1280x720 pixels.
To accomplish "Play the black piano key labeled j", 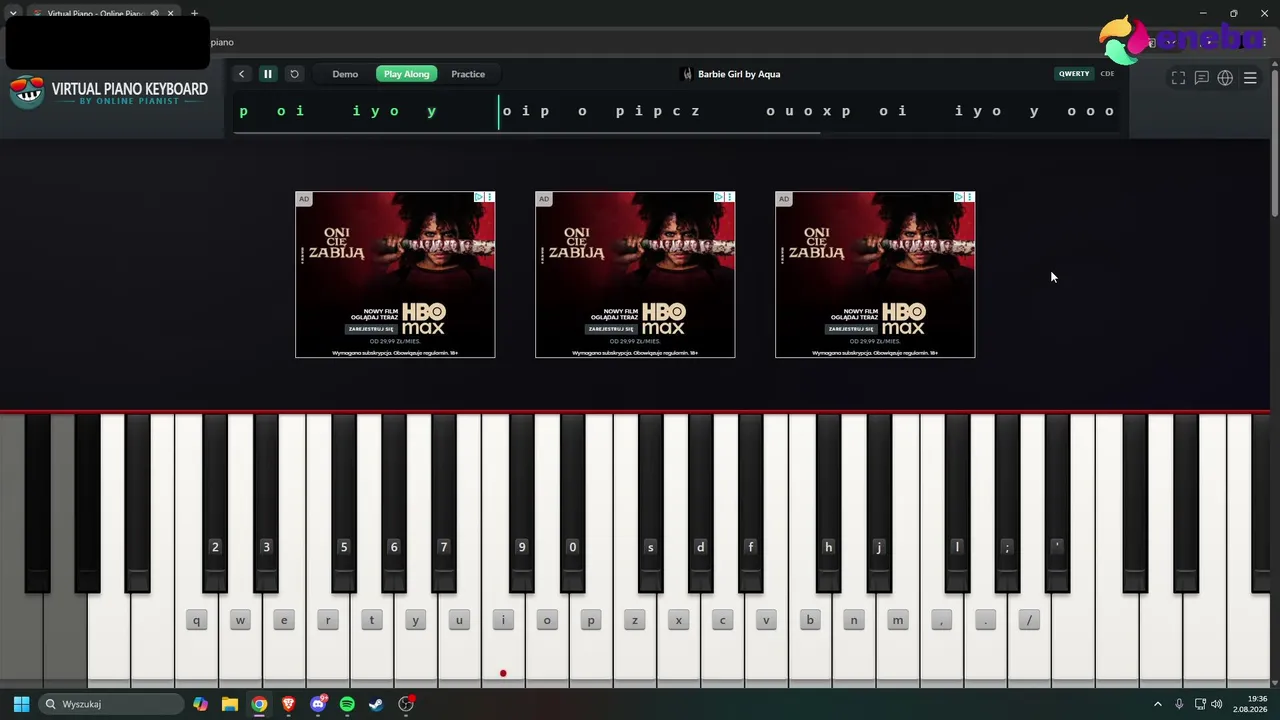I will (x=879, y=503).
